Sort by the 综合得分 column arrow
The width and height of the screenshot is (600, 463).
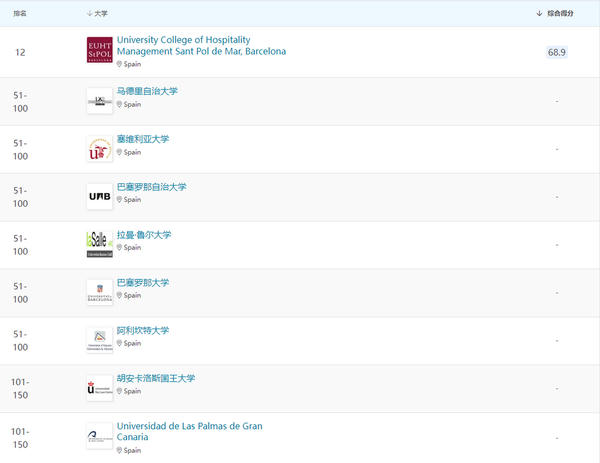539,13
